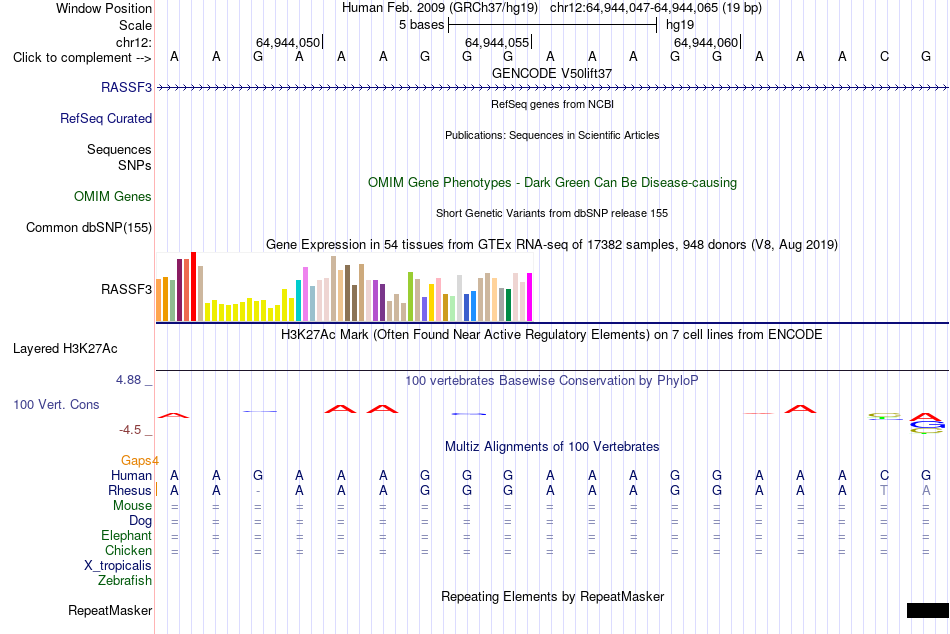Image resolution: width=950 pixels, height=634 pixels.
Task: Click the T base in Rhesus row
Action: (884, 490)
